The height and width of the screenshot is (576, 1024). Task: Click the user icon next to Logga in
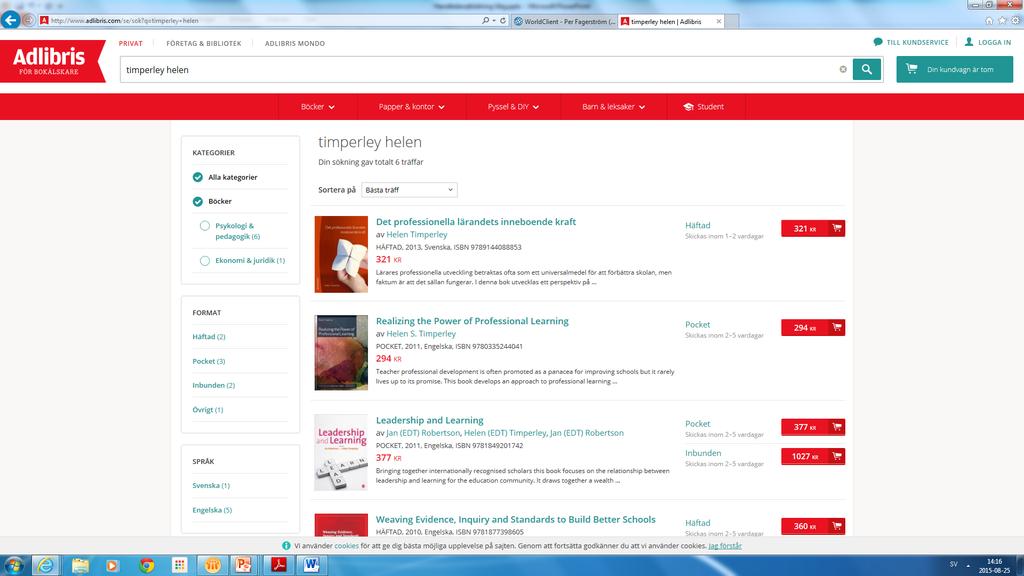click(x=969, y=42)
